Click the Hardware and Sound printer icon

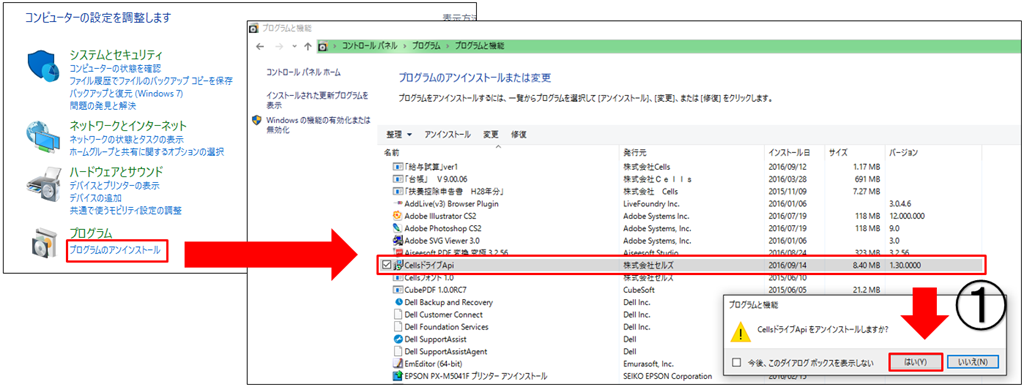pos(43,187)
